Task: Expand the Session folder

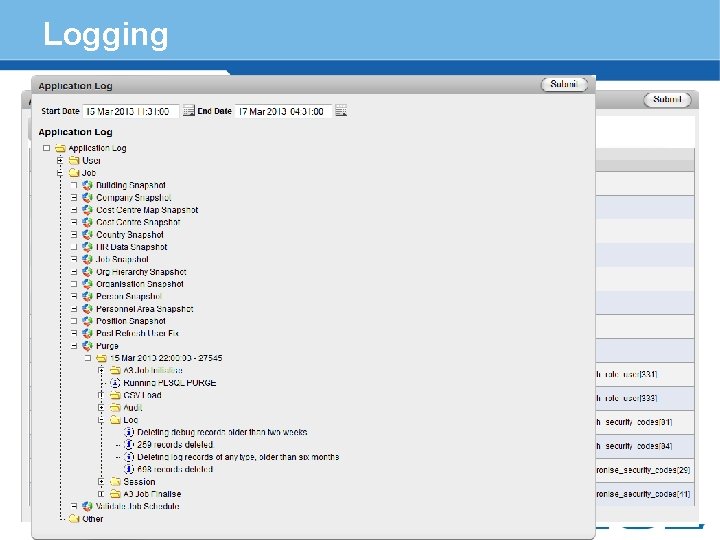Action: point(101,482)
